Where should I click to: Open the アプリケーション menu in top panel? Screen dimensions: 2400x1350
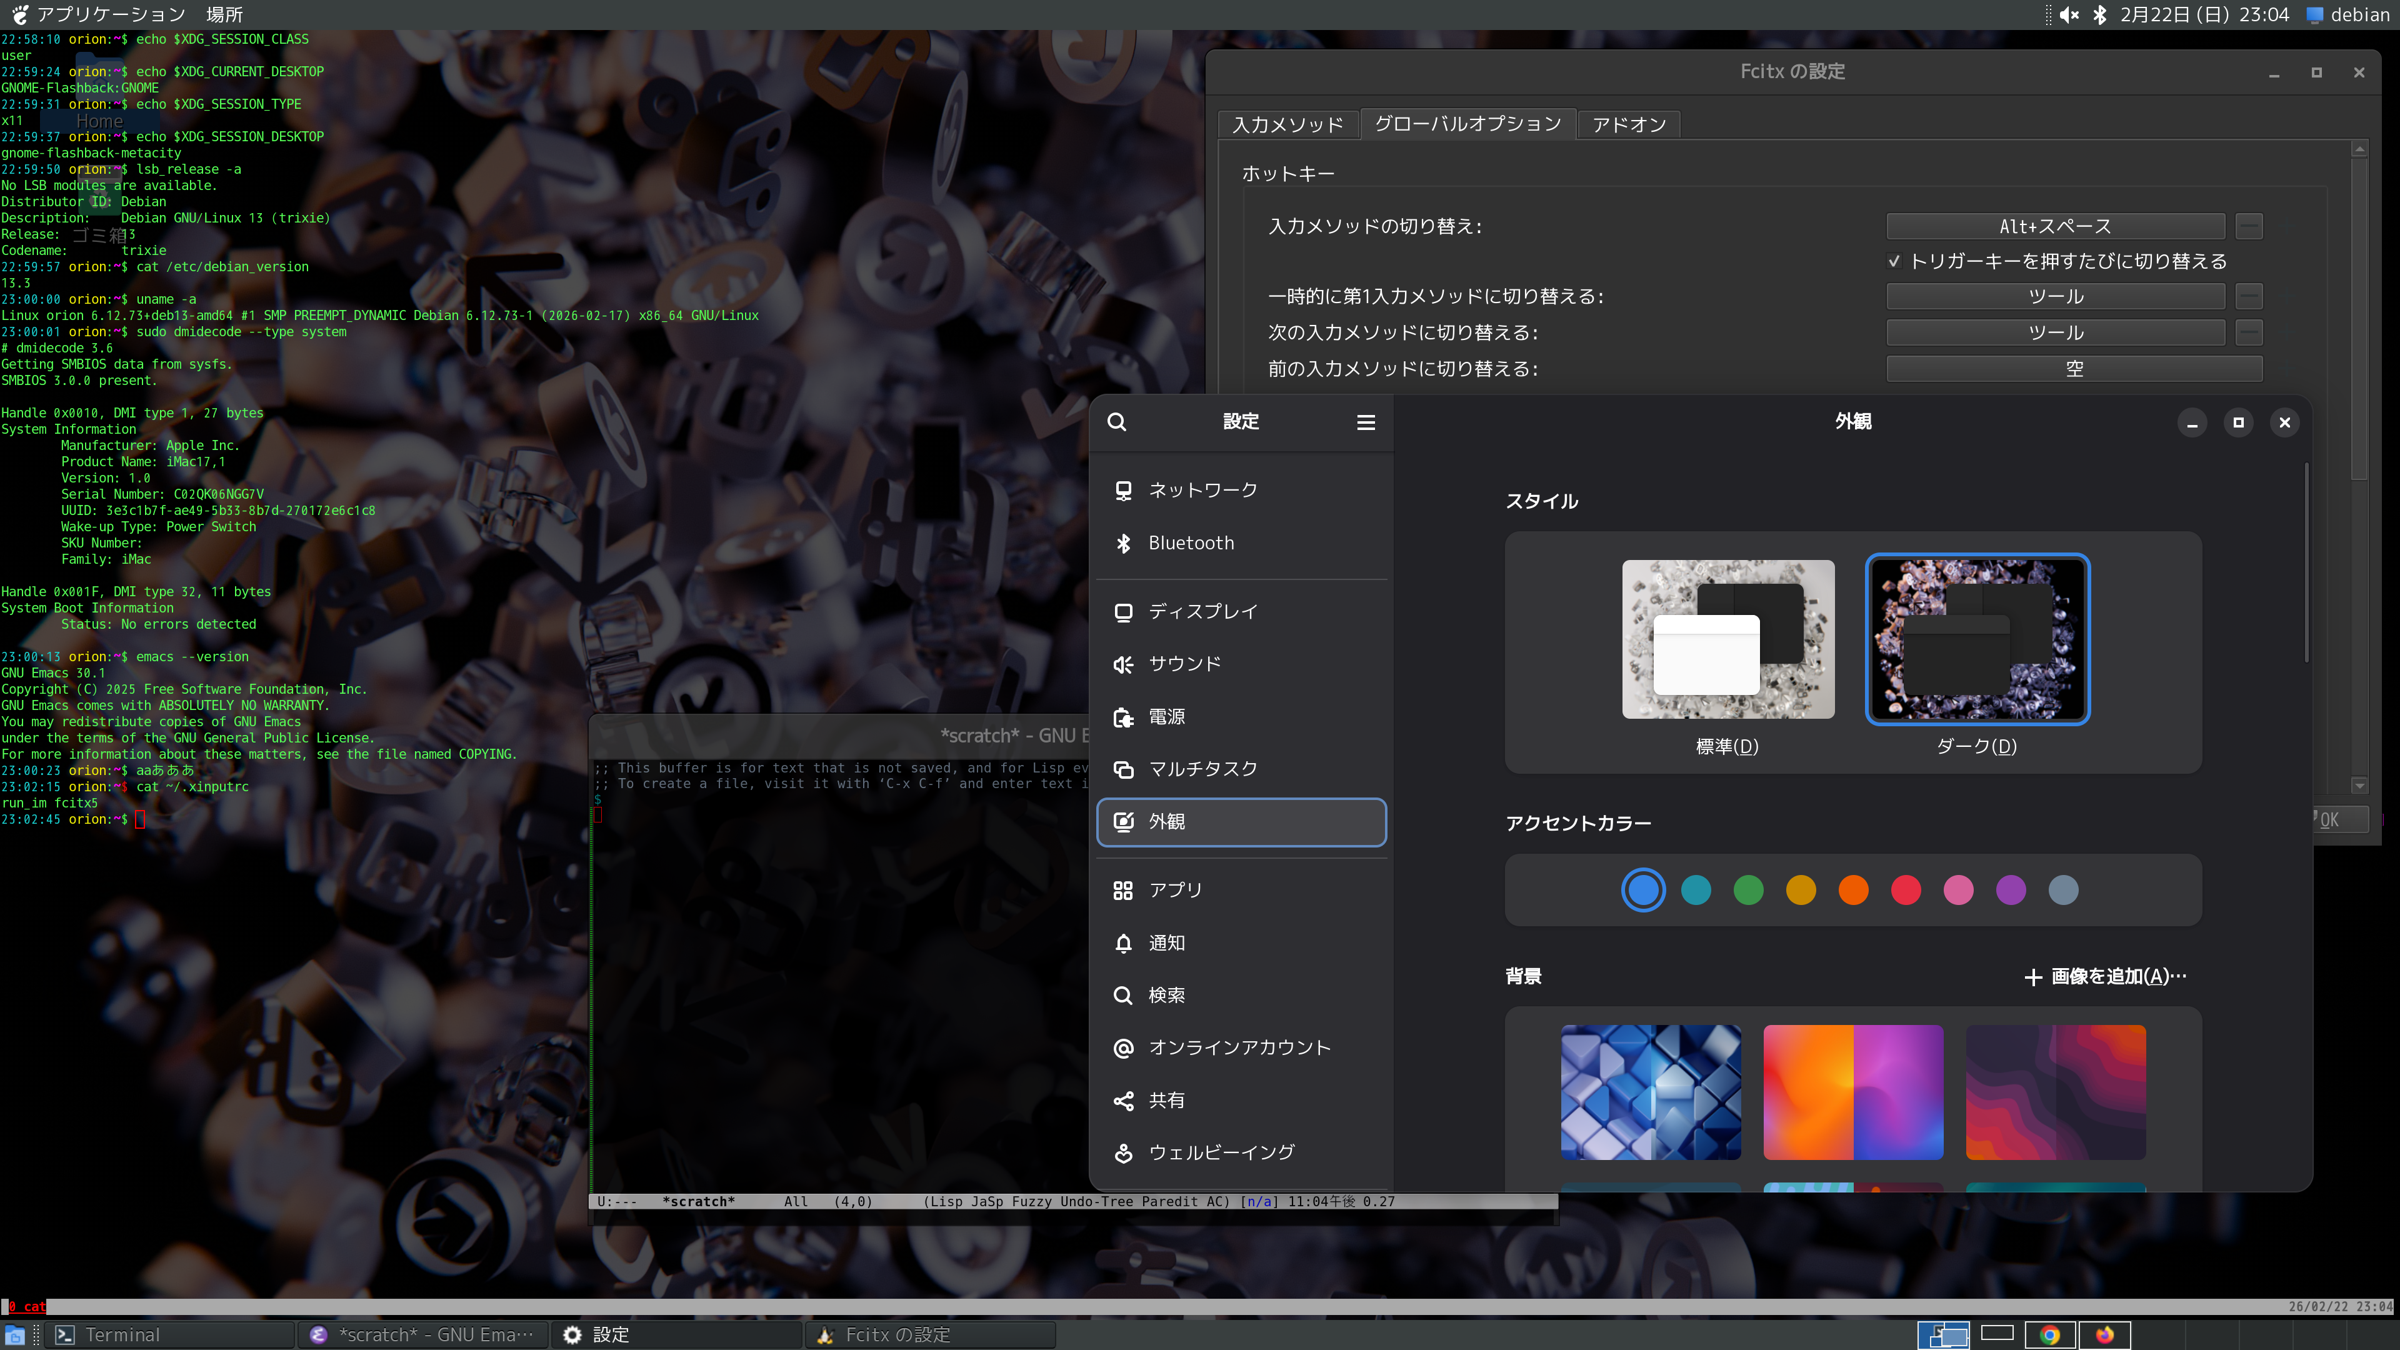pyautogui.click(x=110, y=15)
